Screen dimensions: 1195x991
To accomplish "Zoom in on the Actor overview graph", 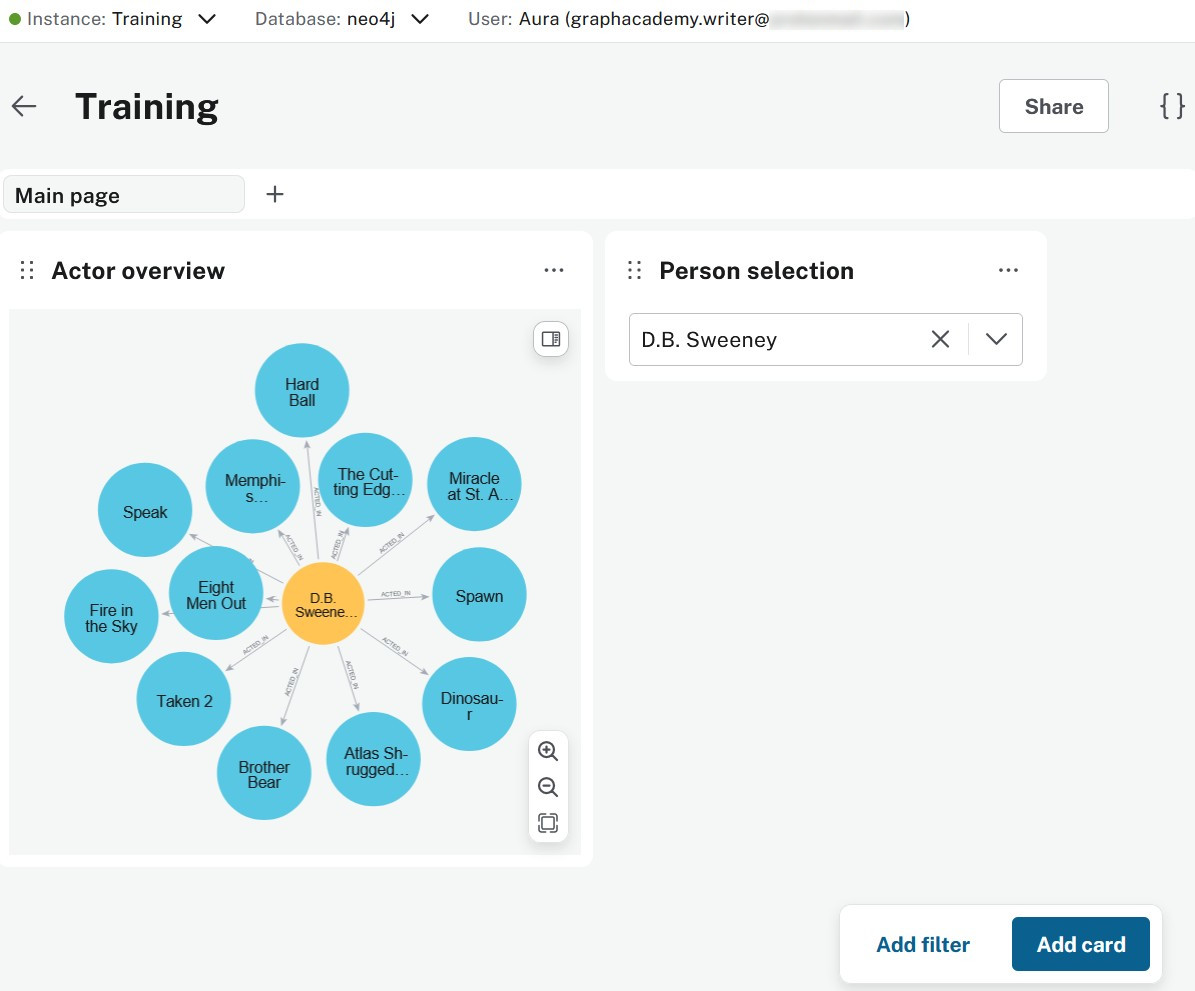I will tap(548, 751).
